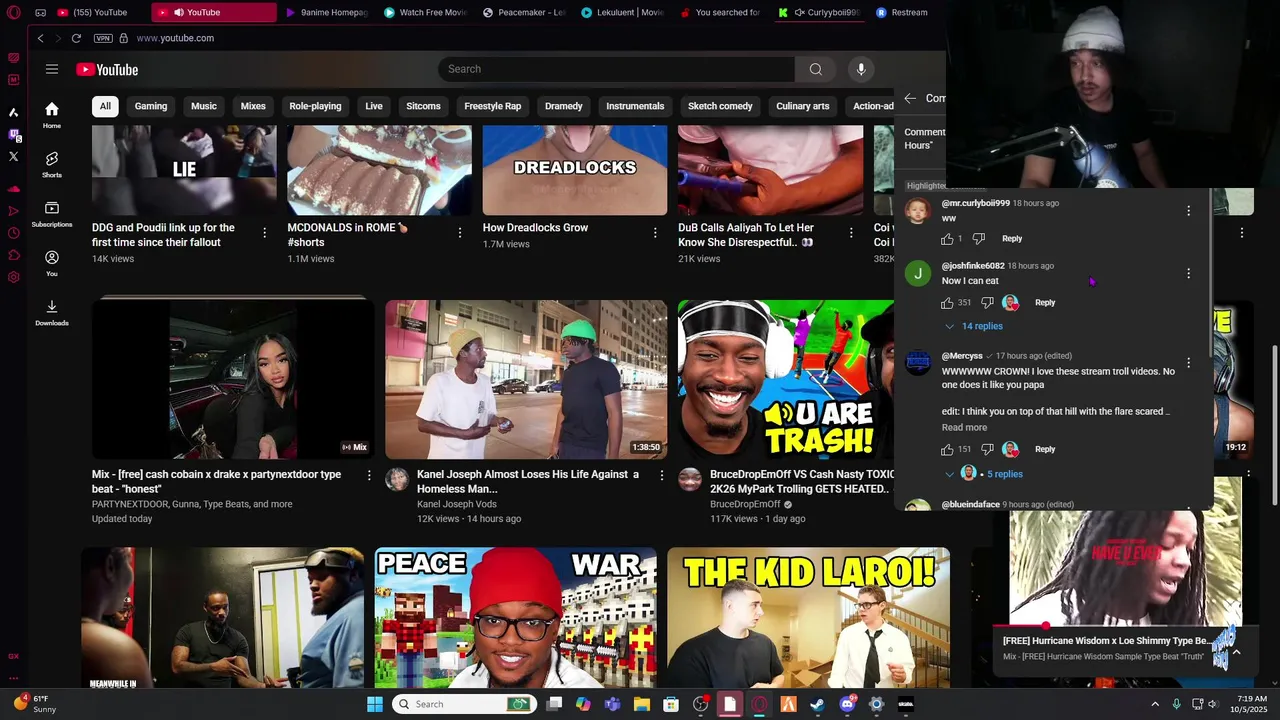Select the Music filter chip
Image resolution: width=1280 pixels, height=720 pixels.
(204, 106)
